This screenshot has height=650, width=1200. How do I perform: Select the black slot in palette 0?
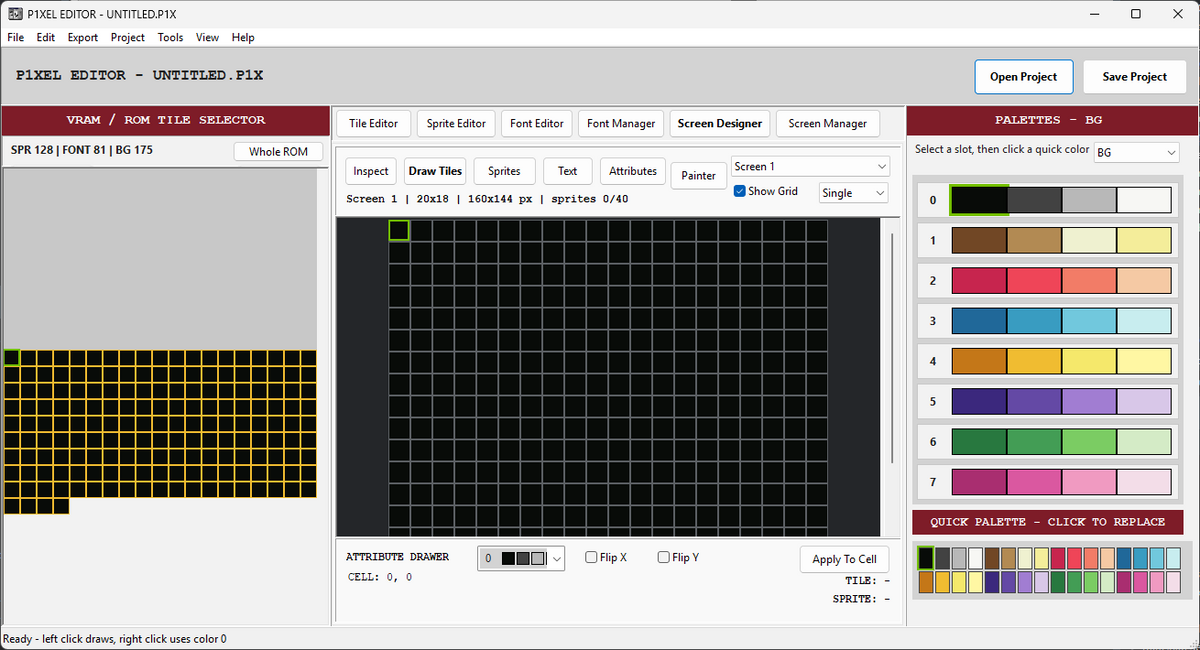tap(979, 199)
